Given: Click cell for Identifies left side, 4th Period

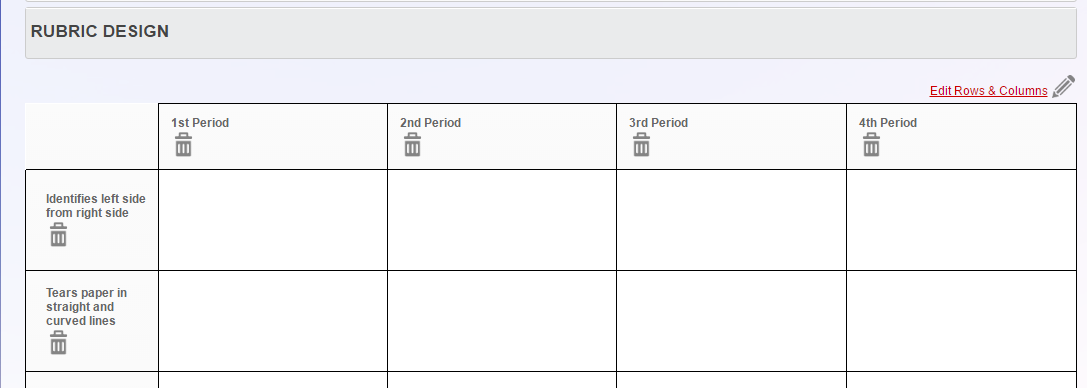Looking at the screenshot, I should tap(962, 220).
